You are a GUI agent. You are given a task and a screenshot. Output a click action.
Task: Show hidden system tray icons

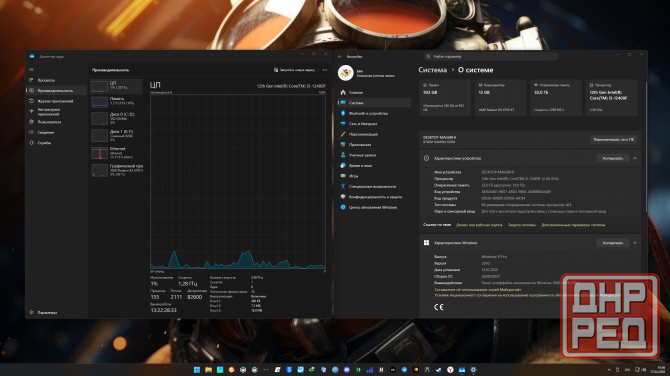[609, 370]
